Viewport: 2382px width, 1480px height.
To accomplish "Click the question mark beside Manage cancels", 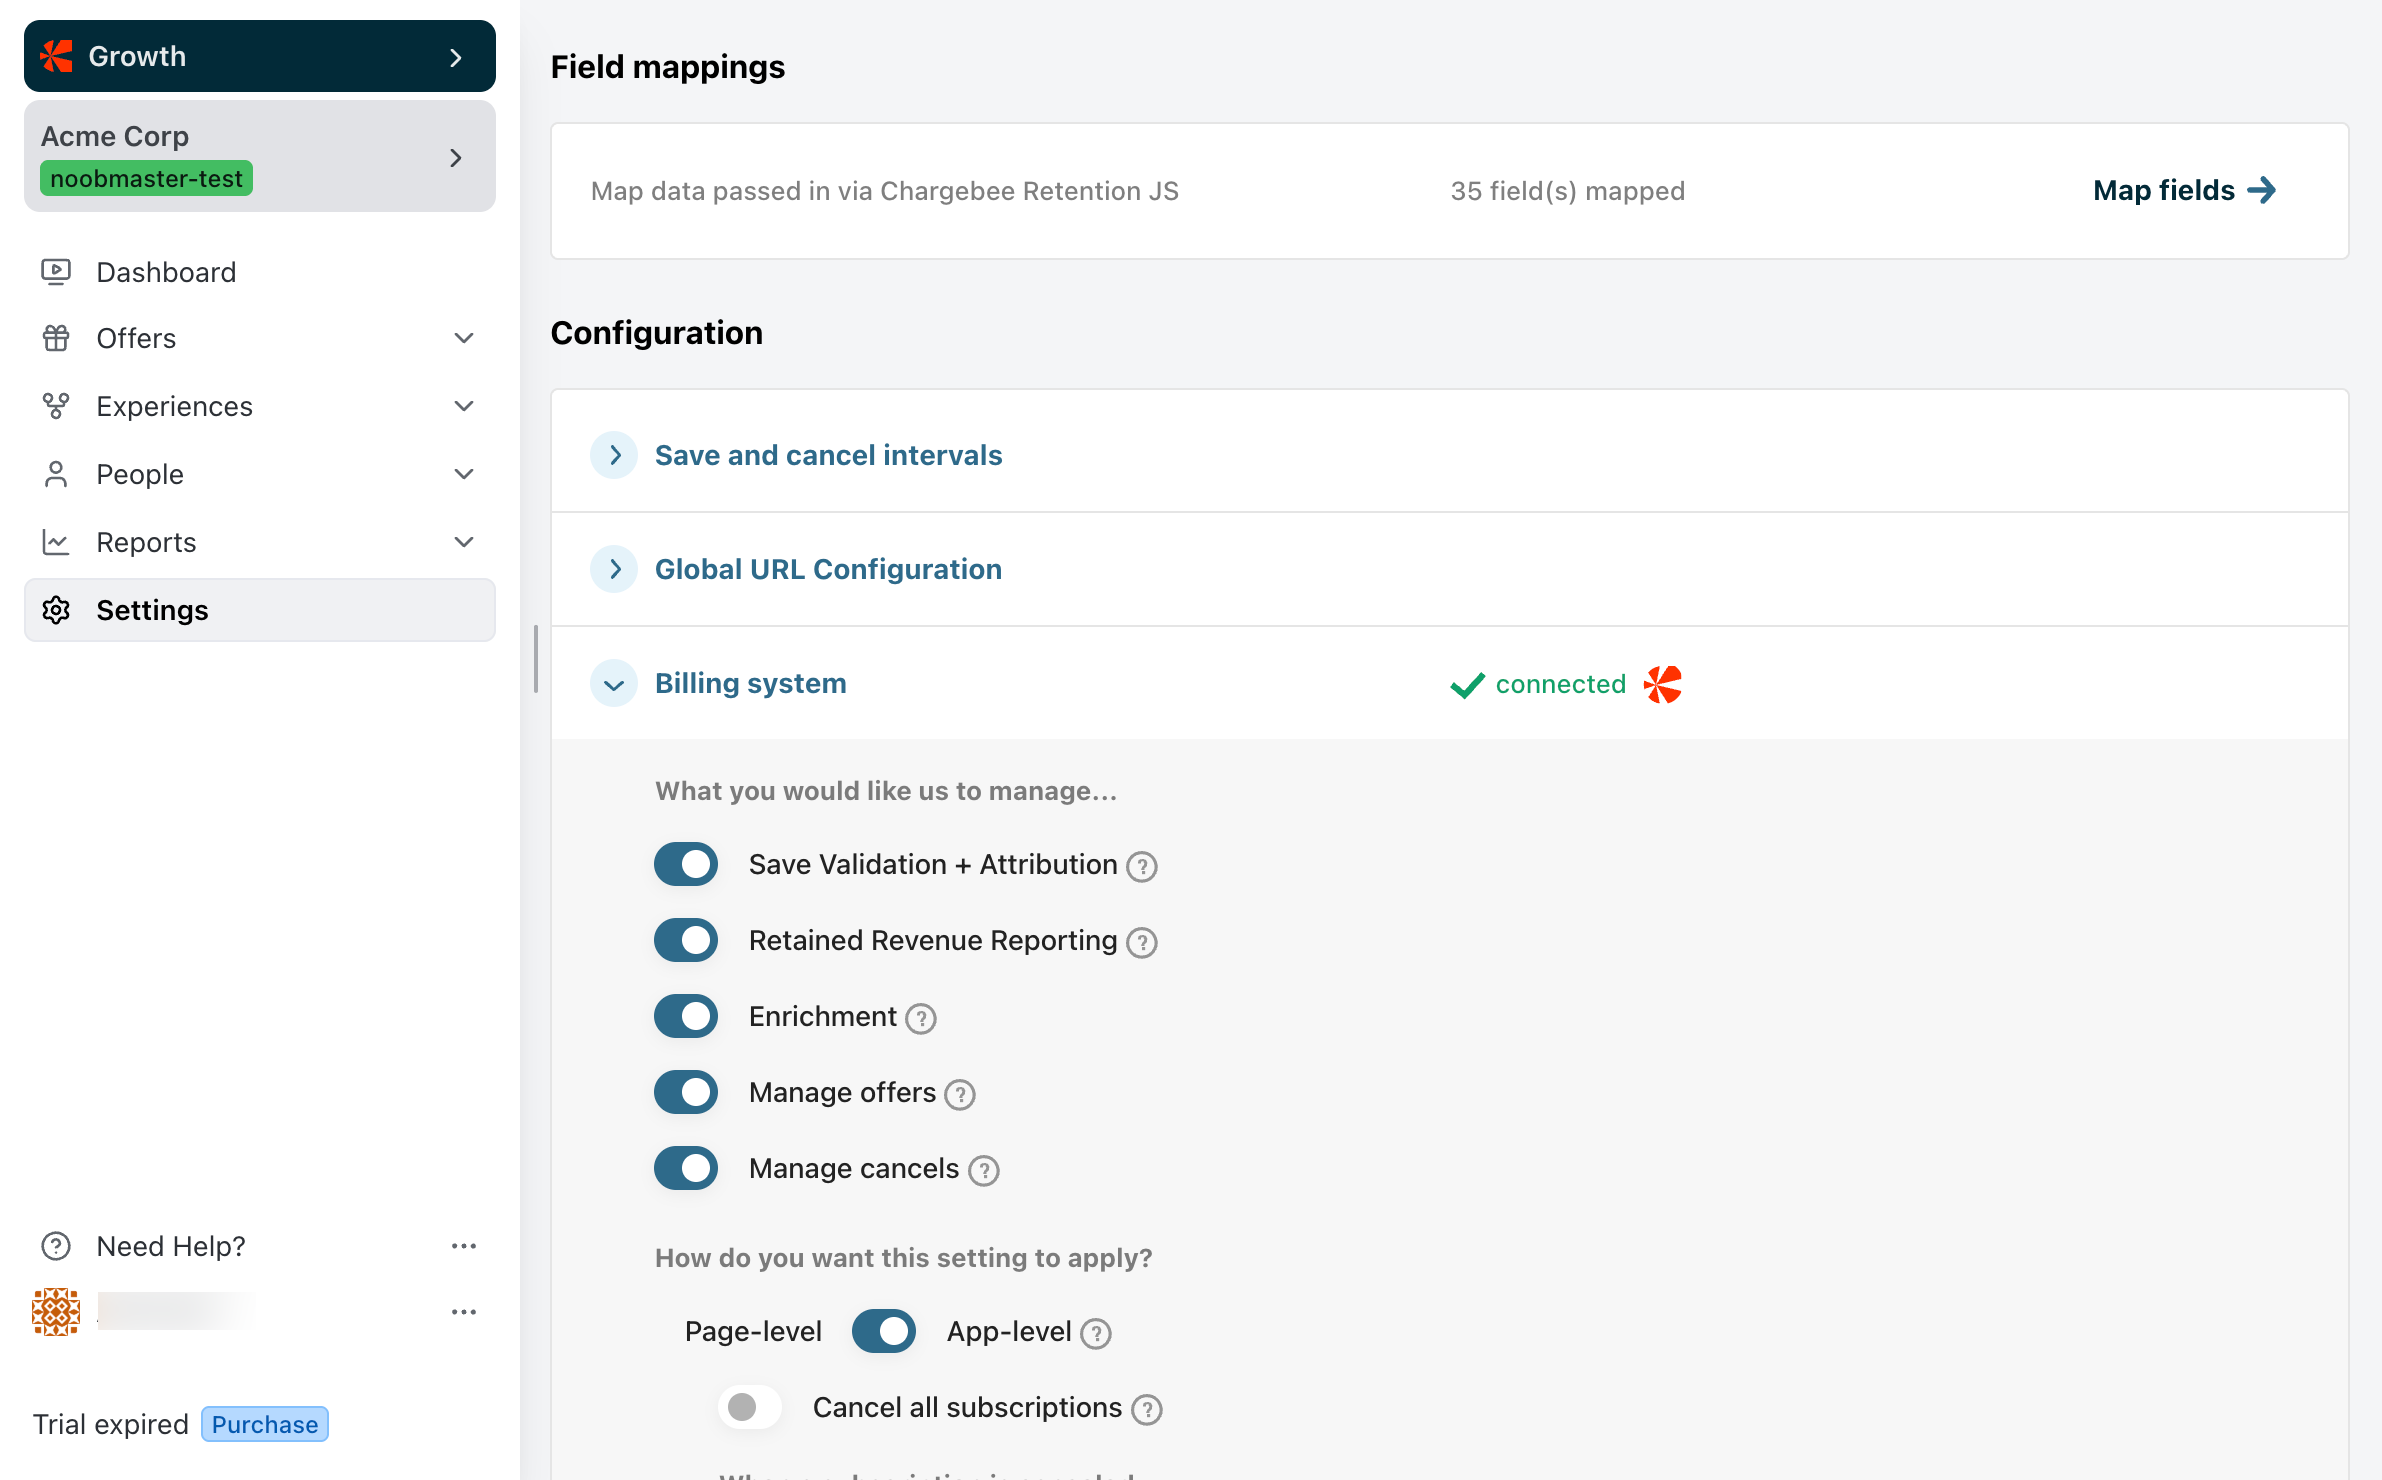I will click(983, 1170).
